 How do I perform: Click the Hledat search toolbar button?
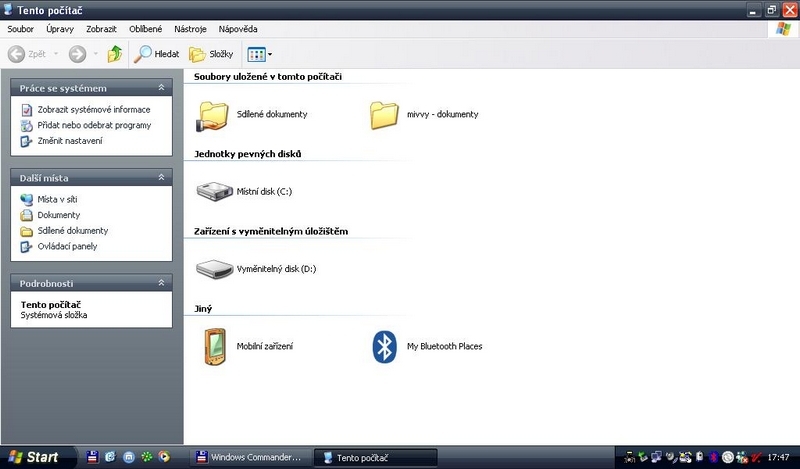[159, 54]
